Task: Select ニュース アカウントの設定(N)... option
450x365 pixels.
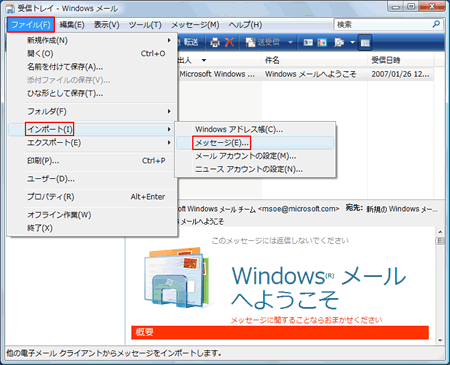Action: [x=255, y=169]
